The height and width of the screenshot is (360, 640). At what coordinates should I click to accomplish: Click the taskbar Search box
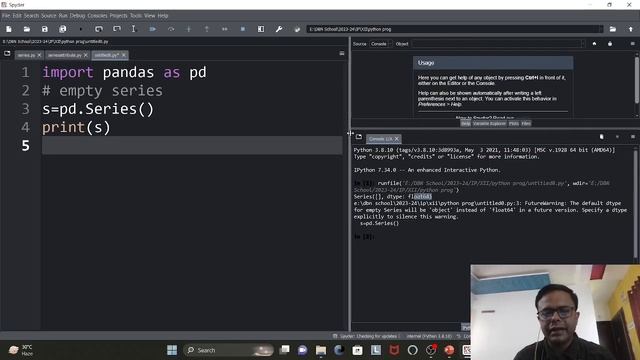pos(229,350)
